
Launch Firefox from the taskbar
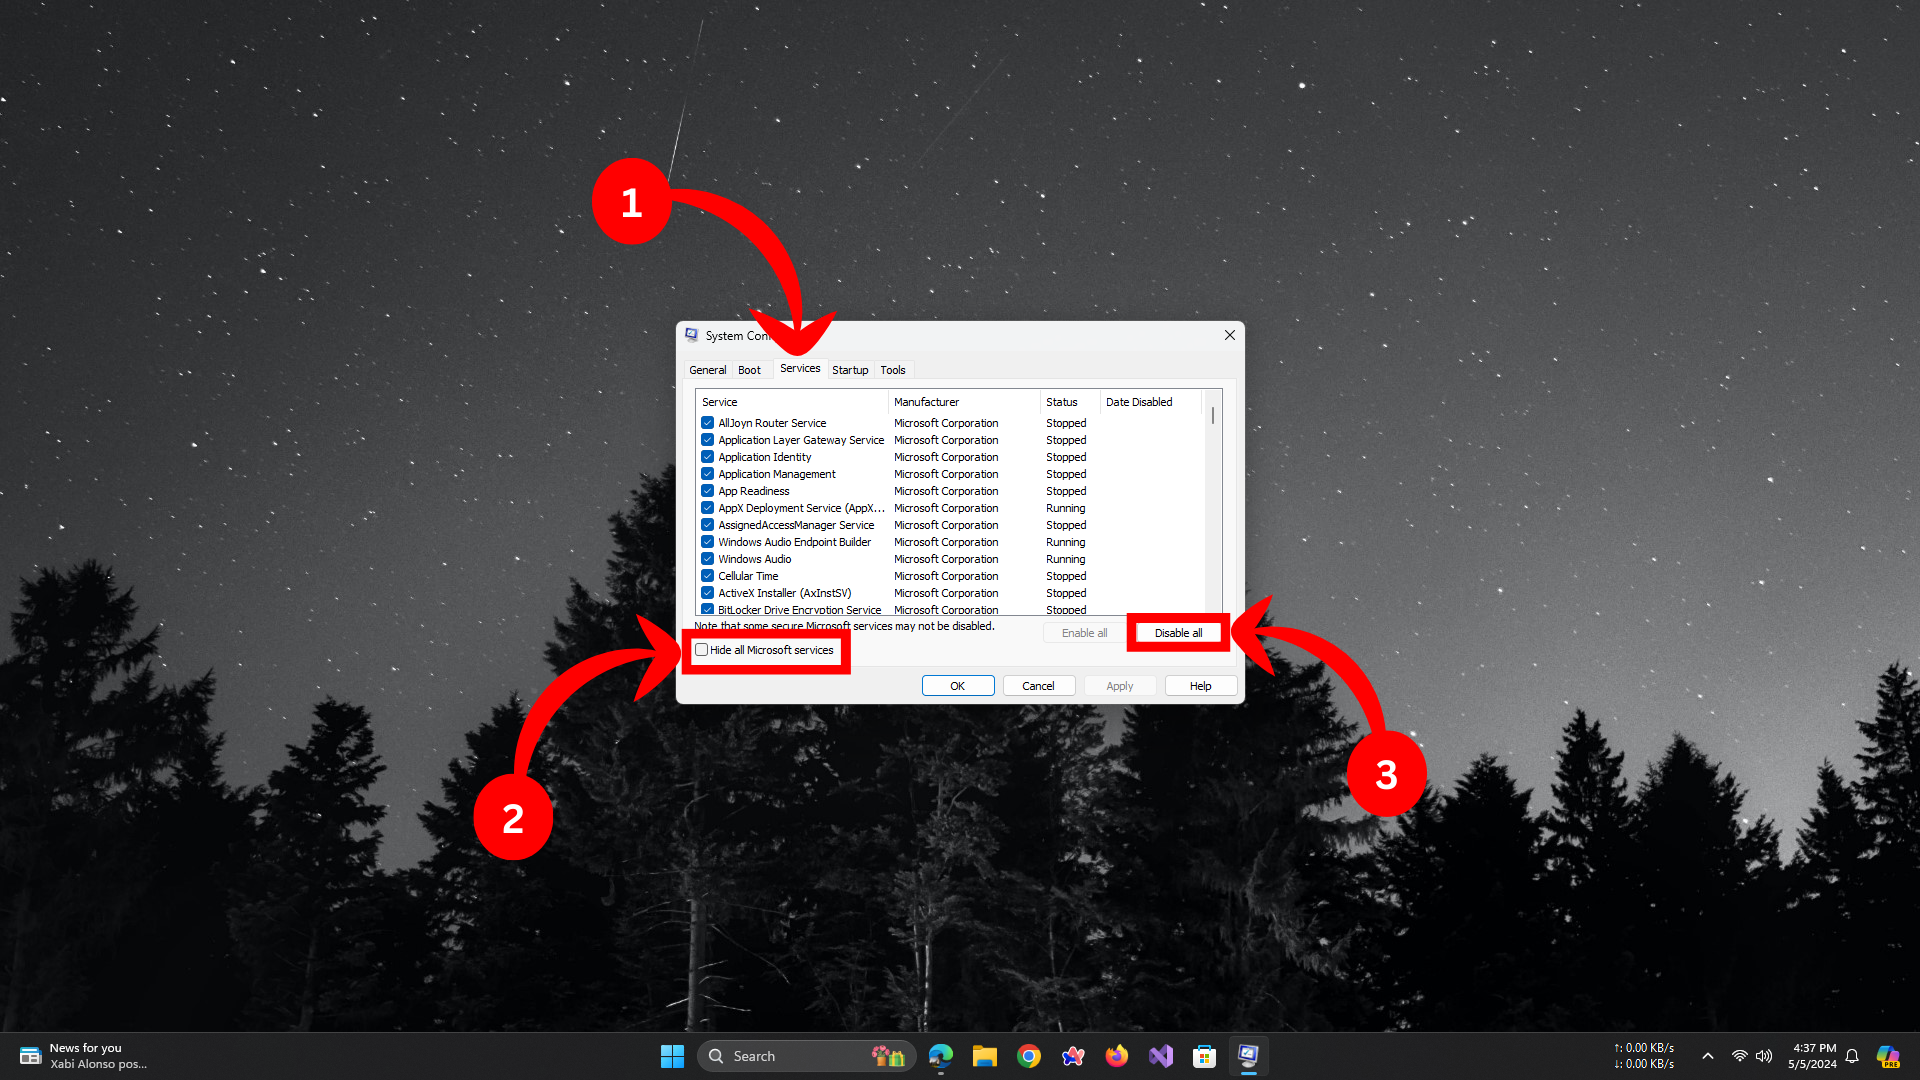[x=1116, y=1056]
